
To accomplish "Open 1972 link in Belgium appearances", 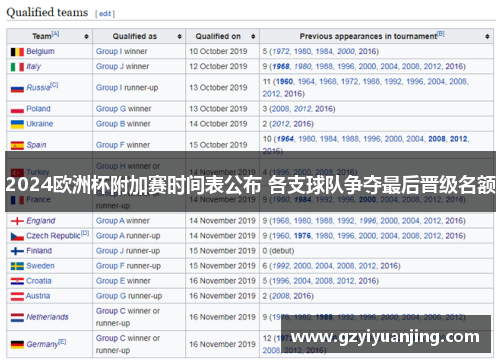I will pyautogui.click(x=281, y=51).
